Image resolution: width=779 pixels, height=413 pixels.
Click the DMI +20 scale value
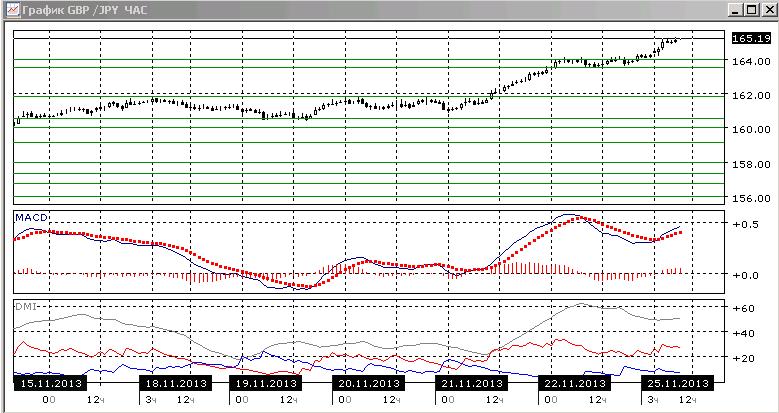click(744, 358)
